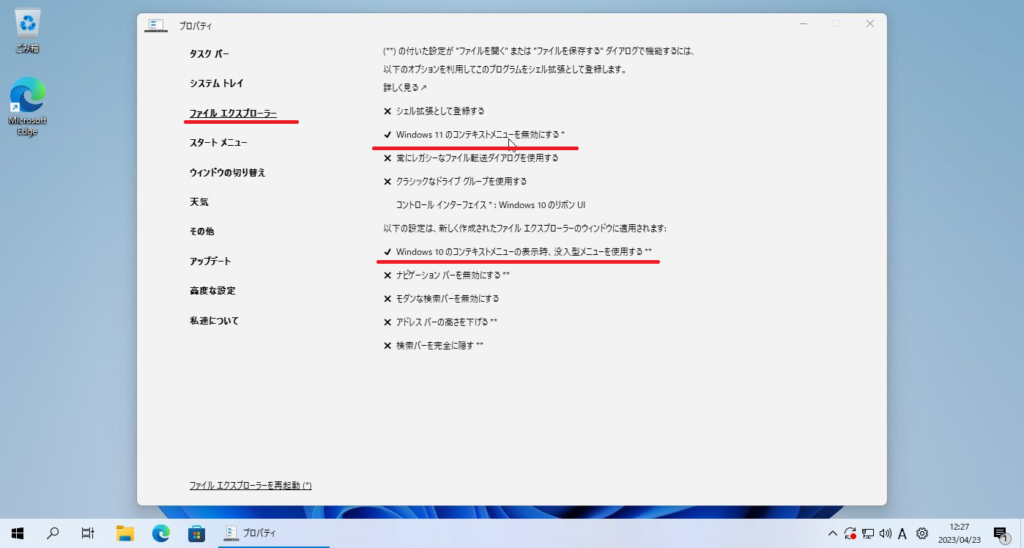Screen dimensions: 1024x548
Task: Click the プロパティ window title icon
Action: click(x=155, y=25)
